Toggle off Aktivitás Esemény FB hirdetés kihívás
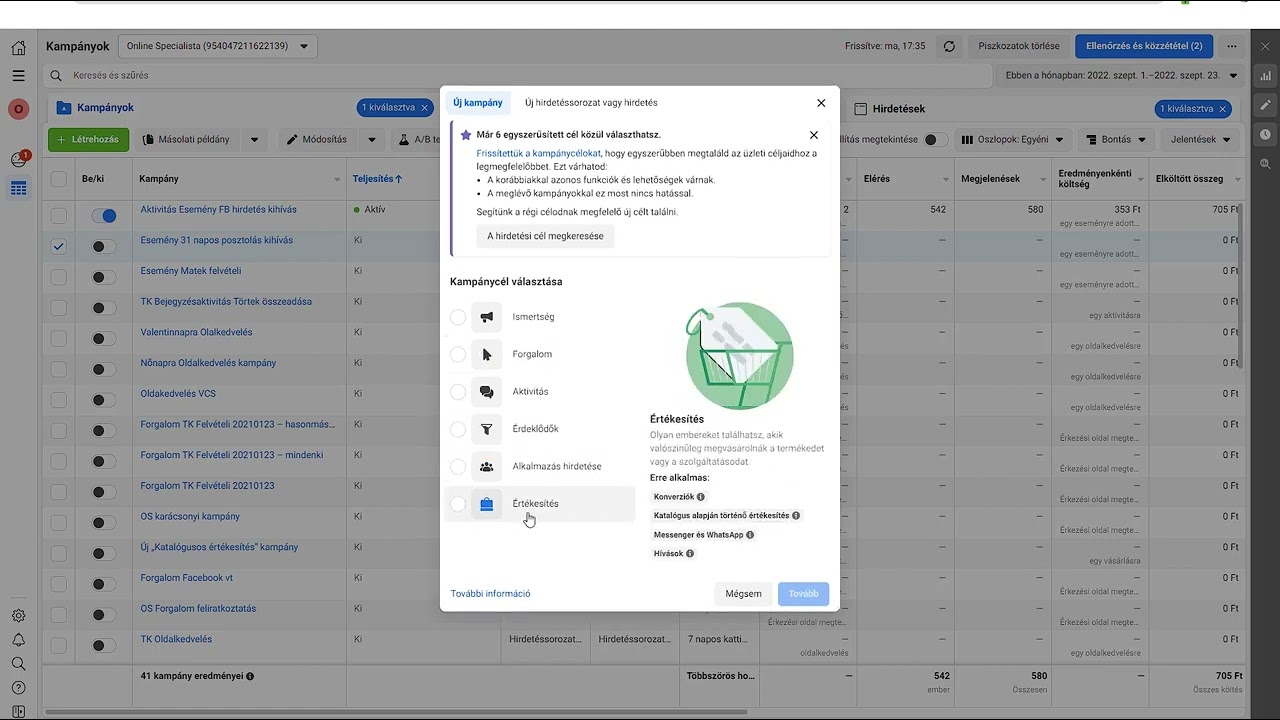1280x720 pixels. pyautogui.click(x=104, y=215)
